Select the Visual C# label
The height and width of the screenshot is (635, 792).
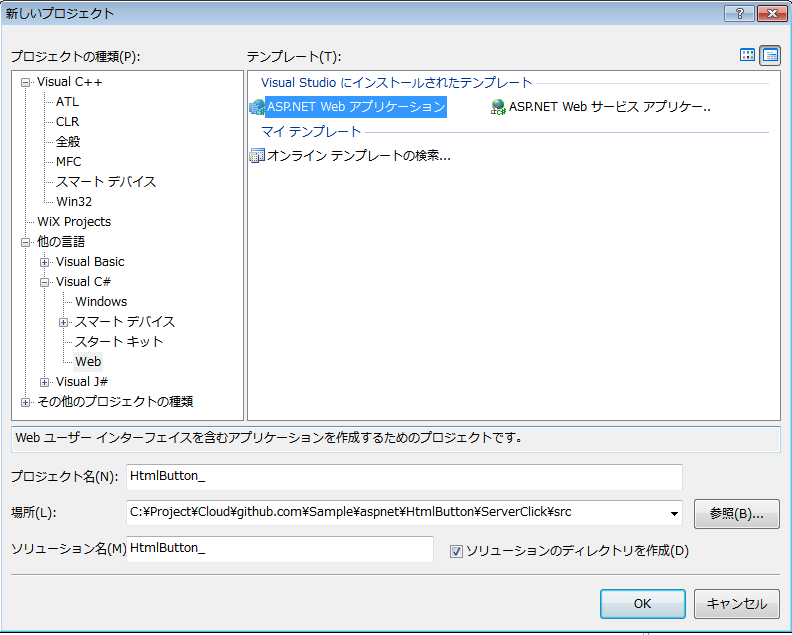tap(83, 281)
